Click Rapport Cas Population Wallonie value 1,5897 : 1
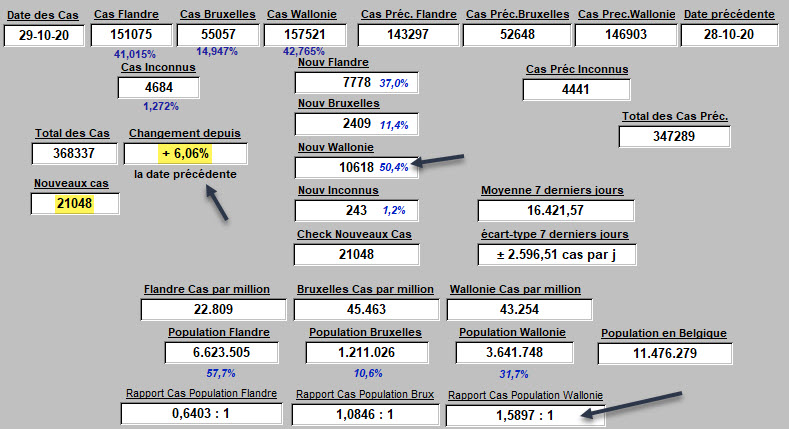The image size is (789, 429). (525, 416)
